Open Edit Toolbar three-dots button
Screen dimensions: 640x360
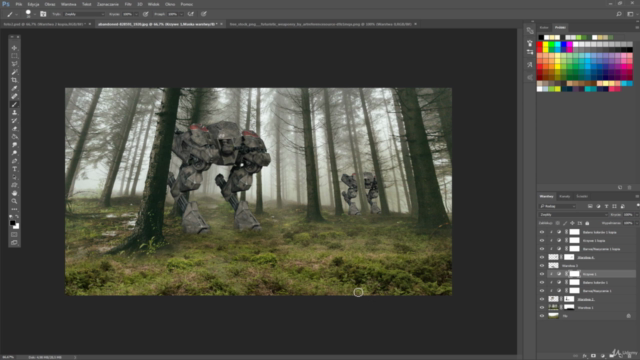pos(14,209)
